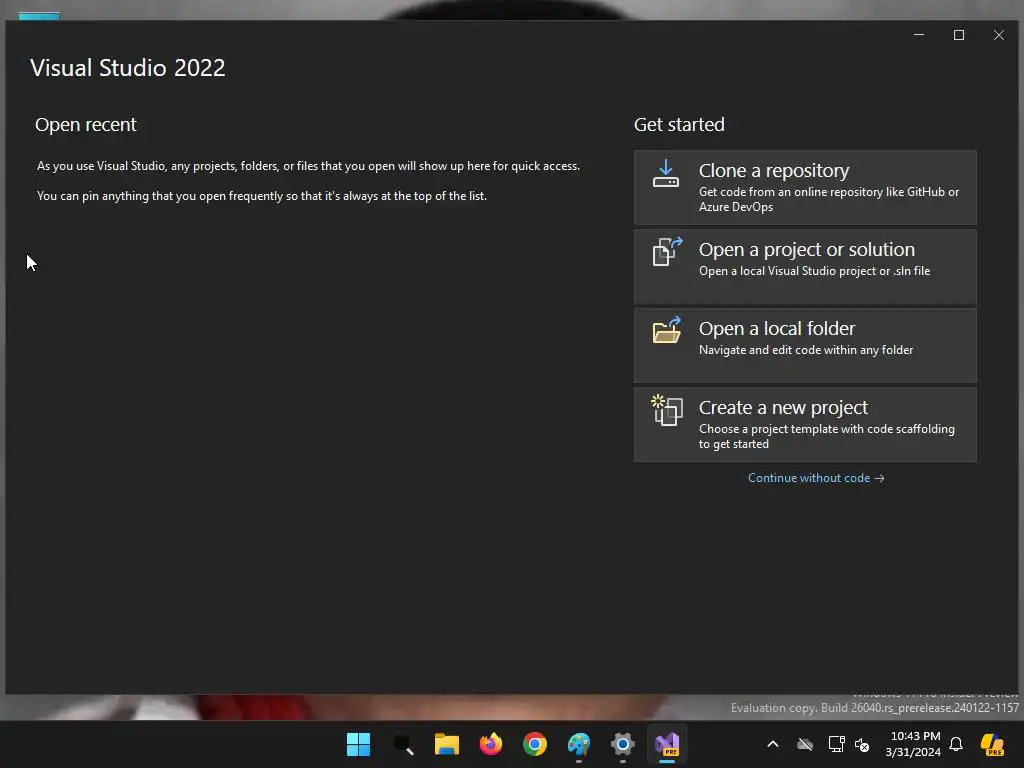
Task: Click the Visual Studio 2022 title text
Action: coord(127,68)
